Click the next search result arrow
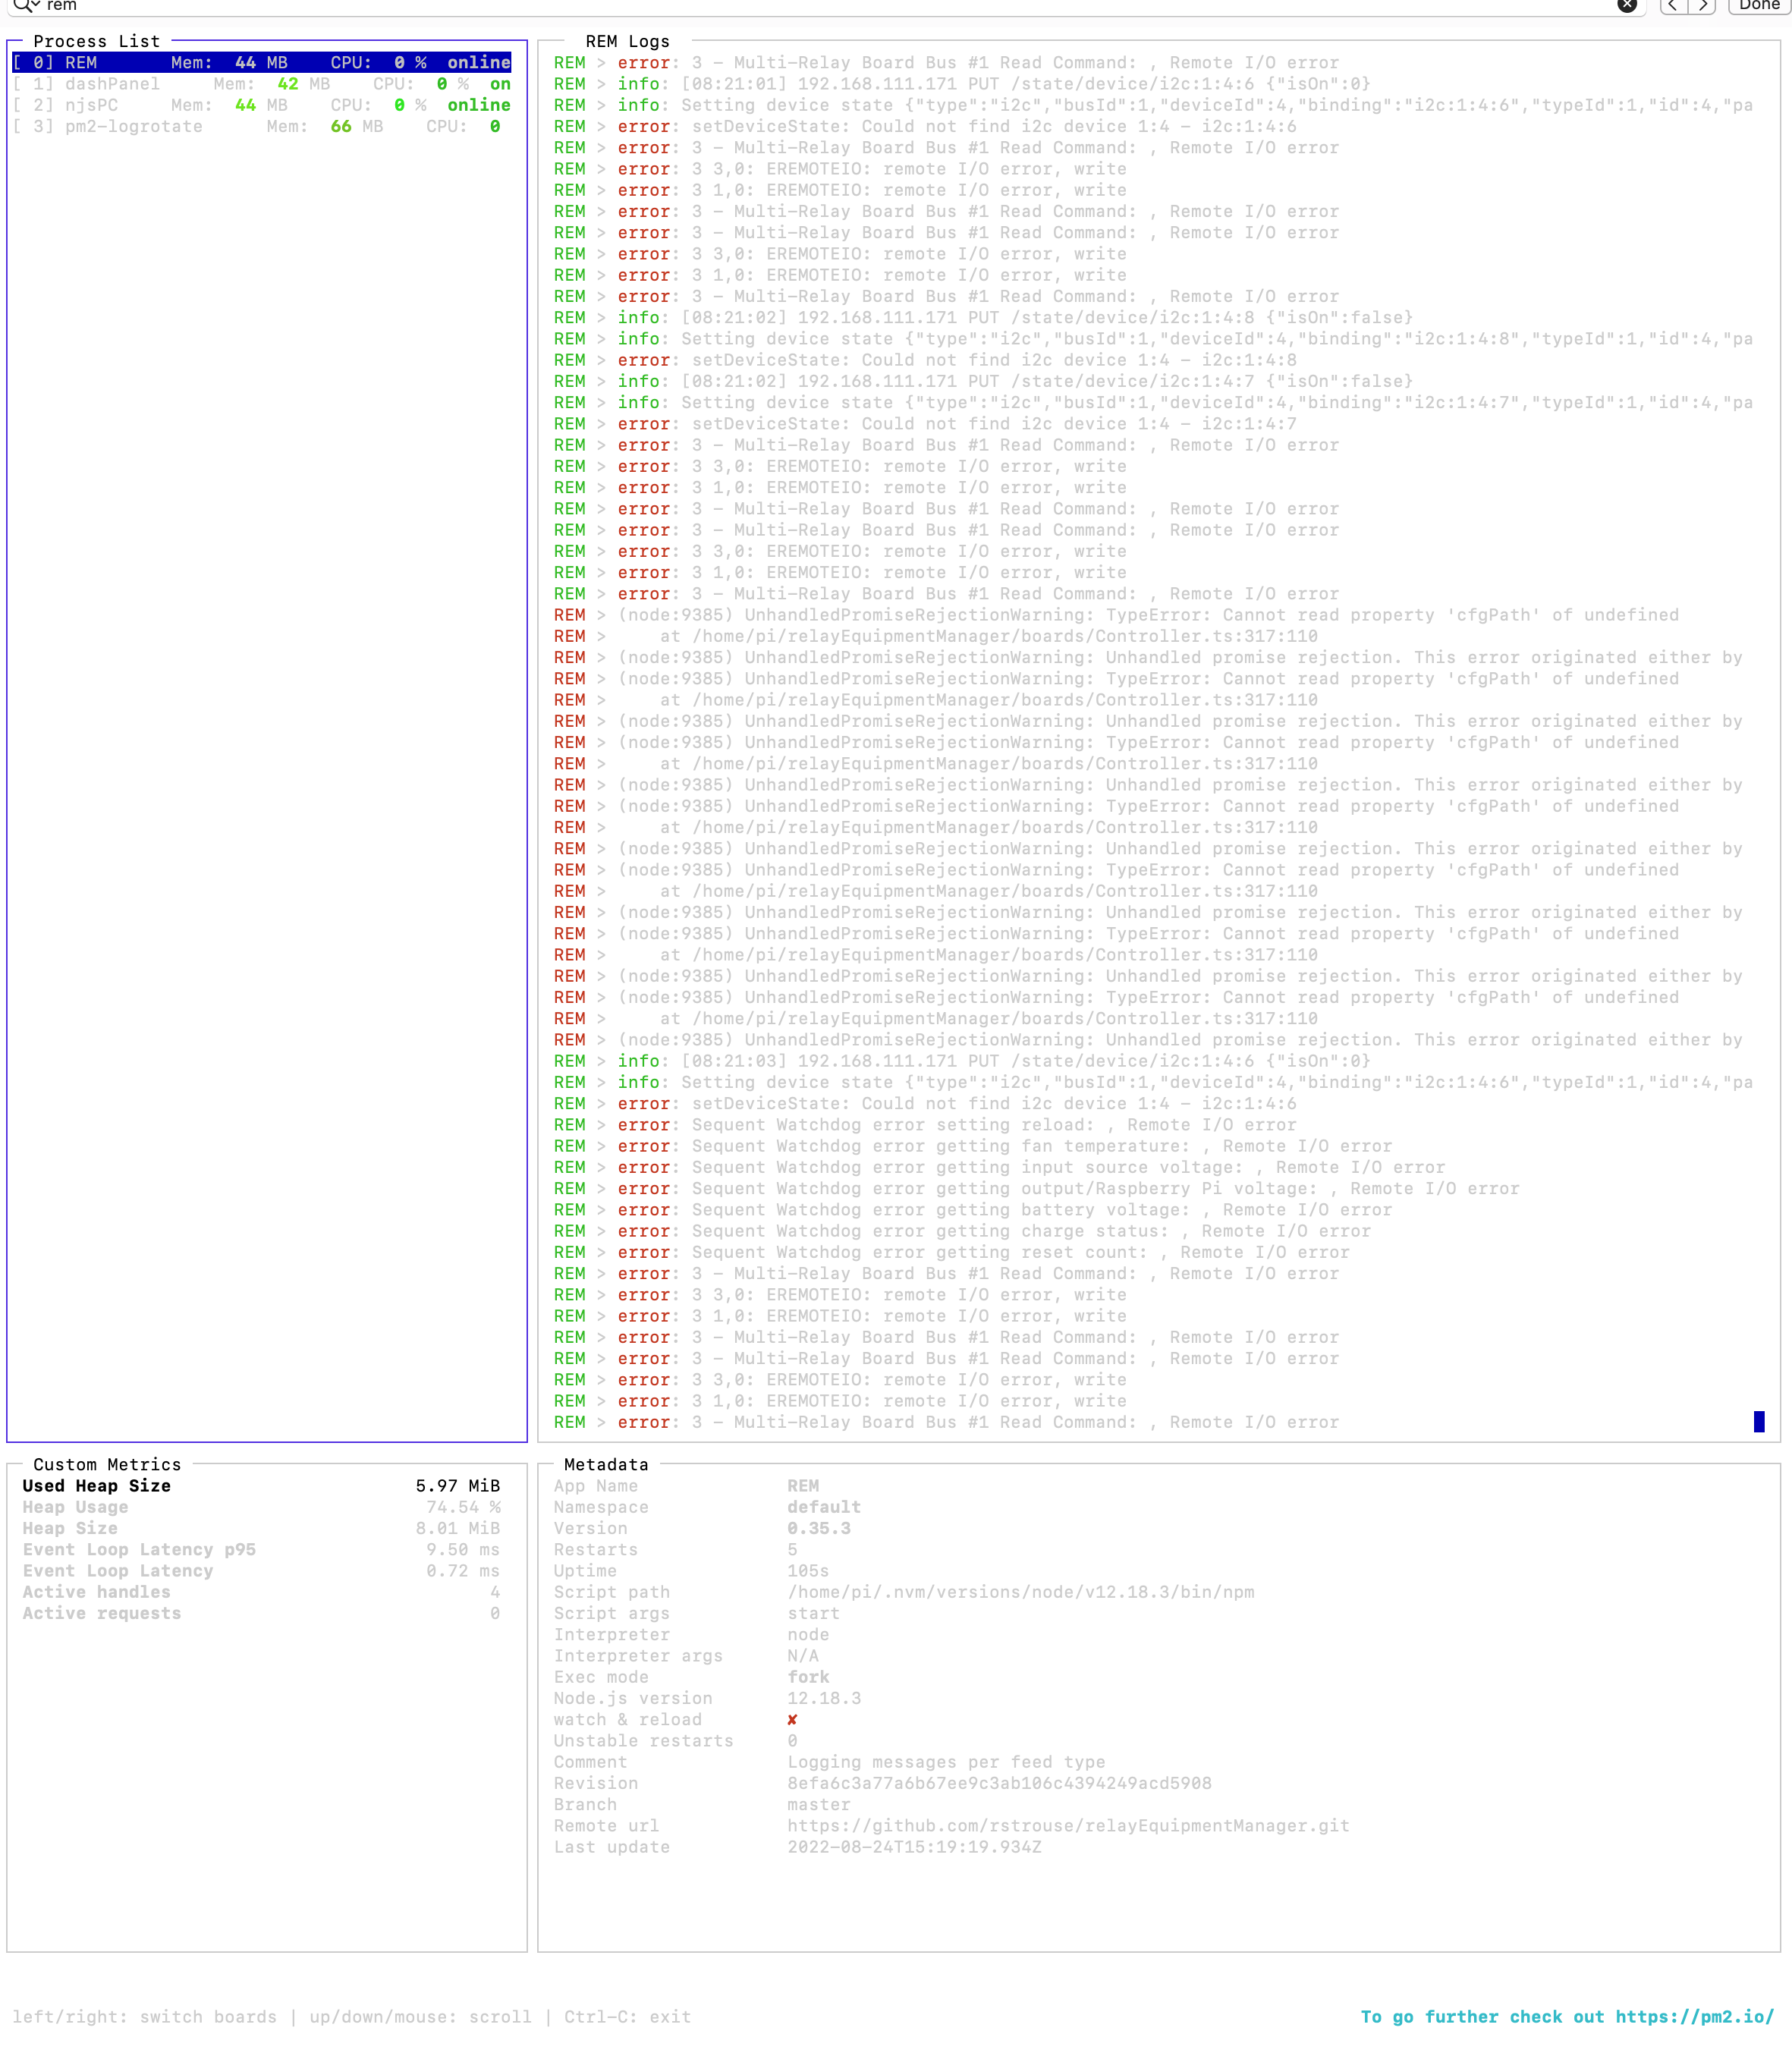This screenshot has width=1792, height=2056. coord(1704,7)
